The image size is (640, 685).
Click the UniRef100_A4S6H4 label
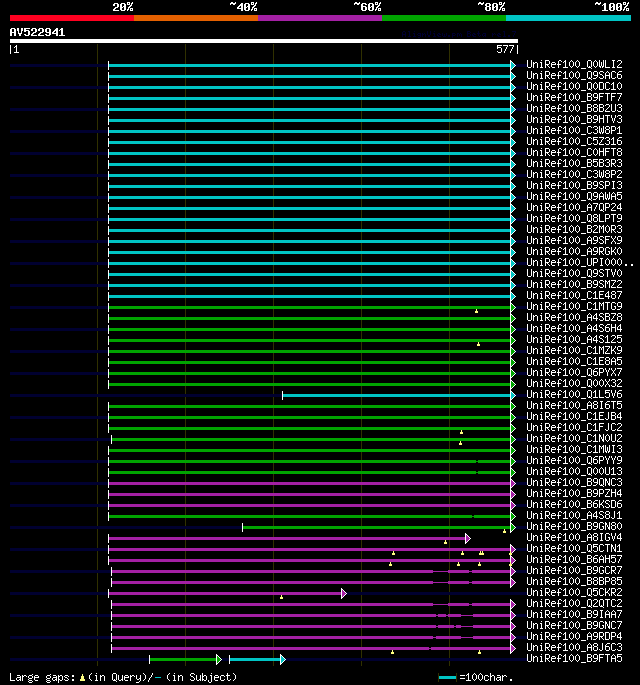point(574,329)
